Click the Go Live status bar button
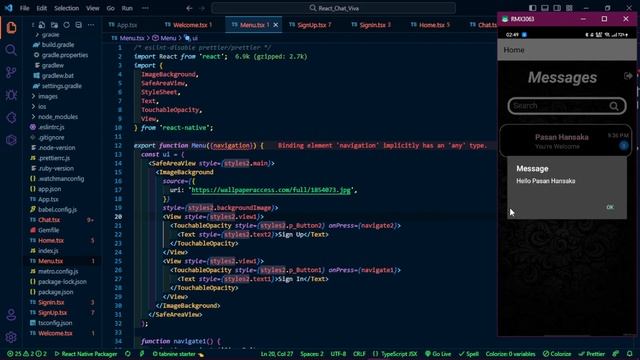 [438, 354]
